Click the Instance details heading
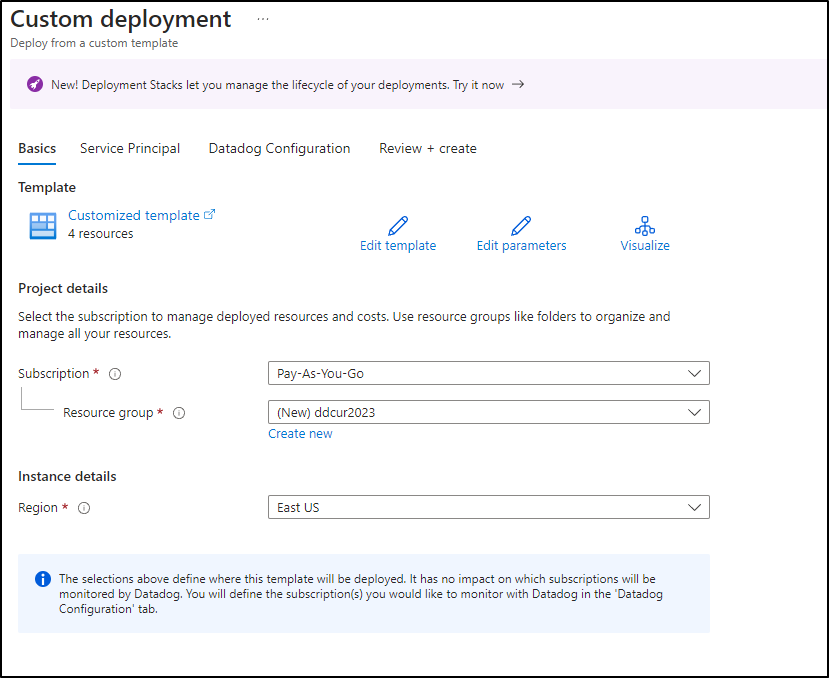 pos(67,477)
